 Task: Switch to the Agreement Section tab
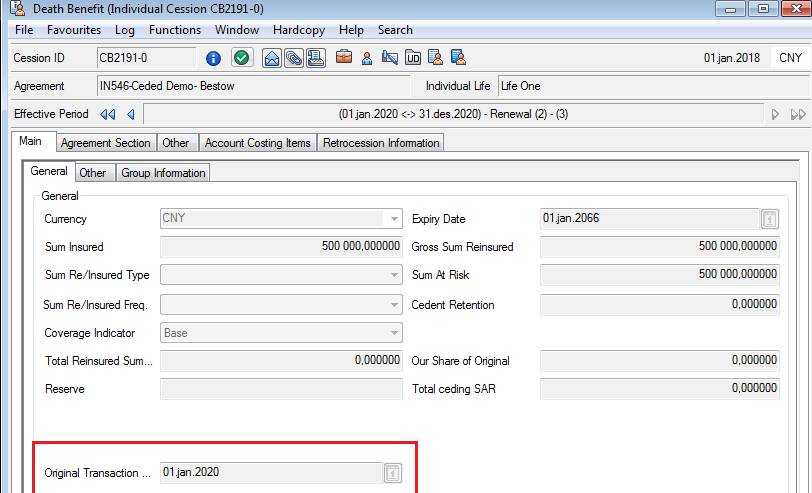pos(106,143)
